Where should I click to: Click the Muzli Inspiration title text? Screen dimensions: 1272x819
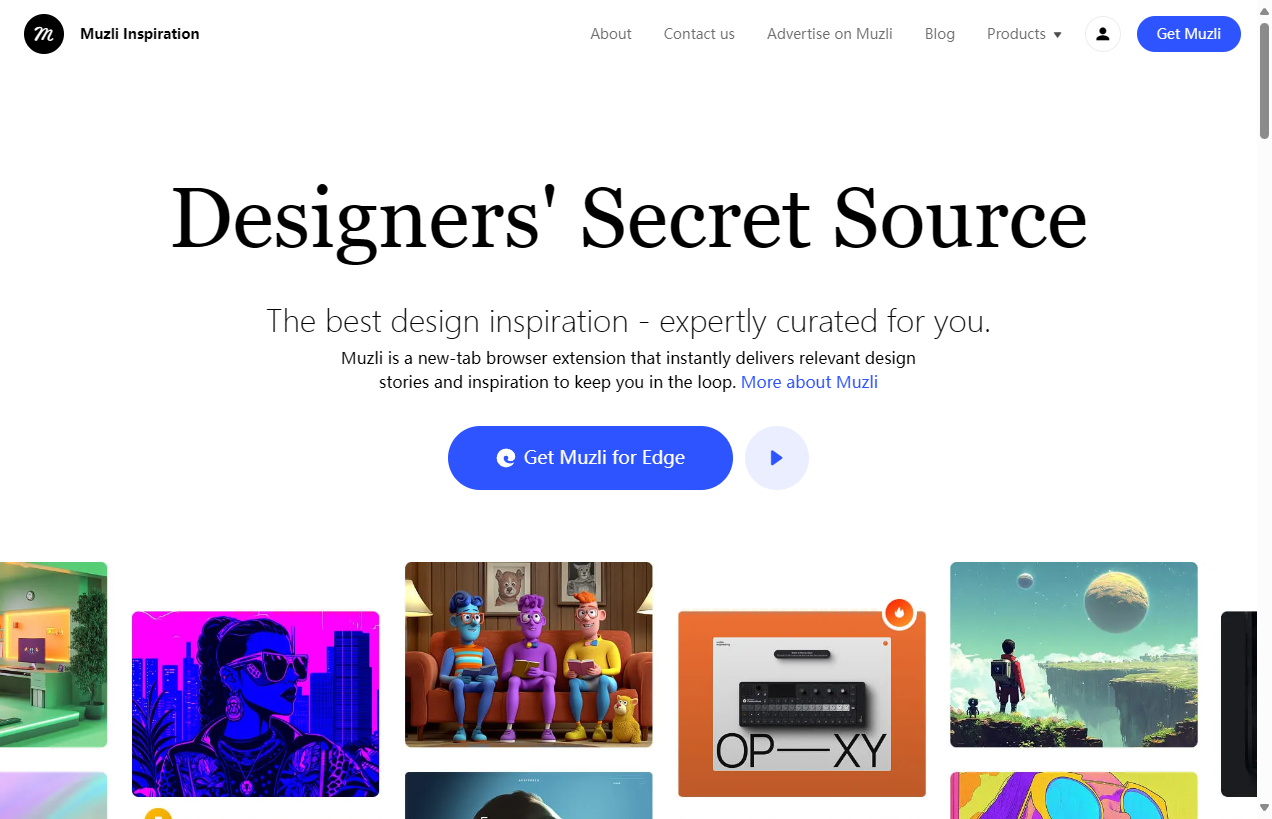140,34
